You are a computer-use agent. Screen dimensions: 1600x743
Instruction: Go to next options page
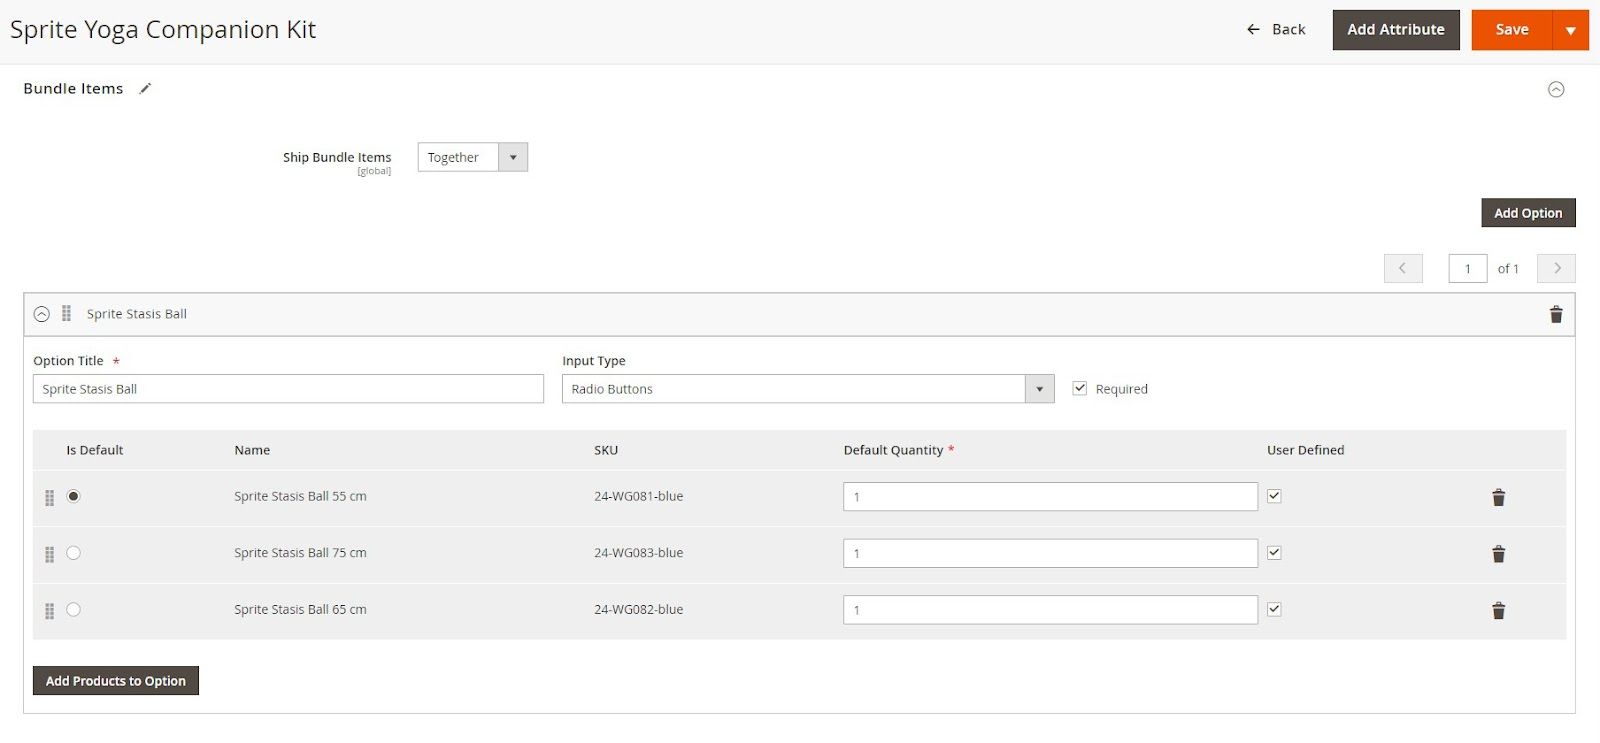tap(1556, 268)
